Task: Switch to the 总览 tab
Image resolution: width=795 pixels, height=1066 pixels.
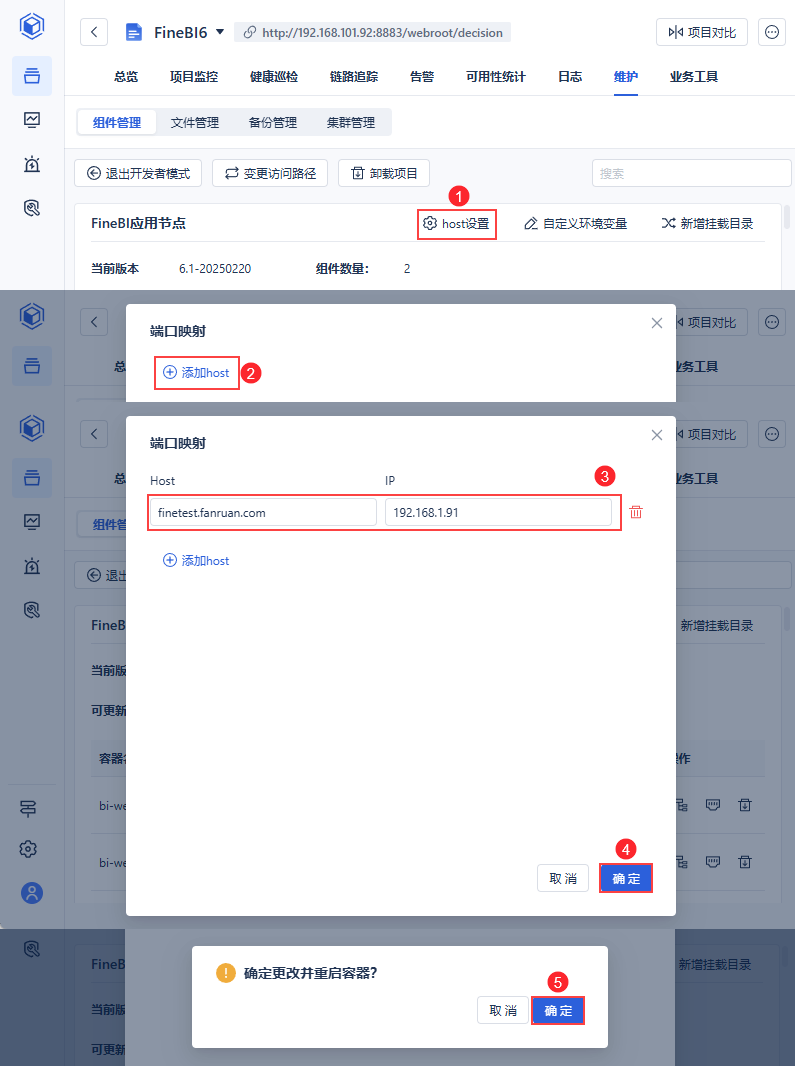Action: click(x=126, y=77)
